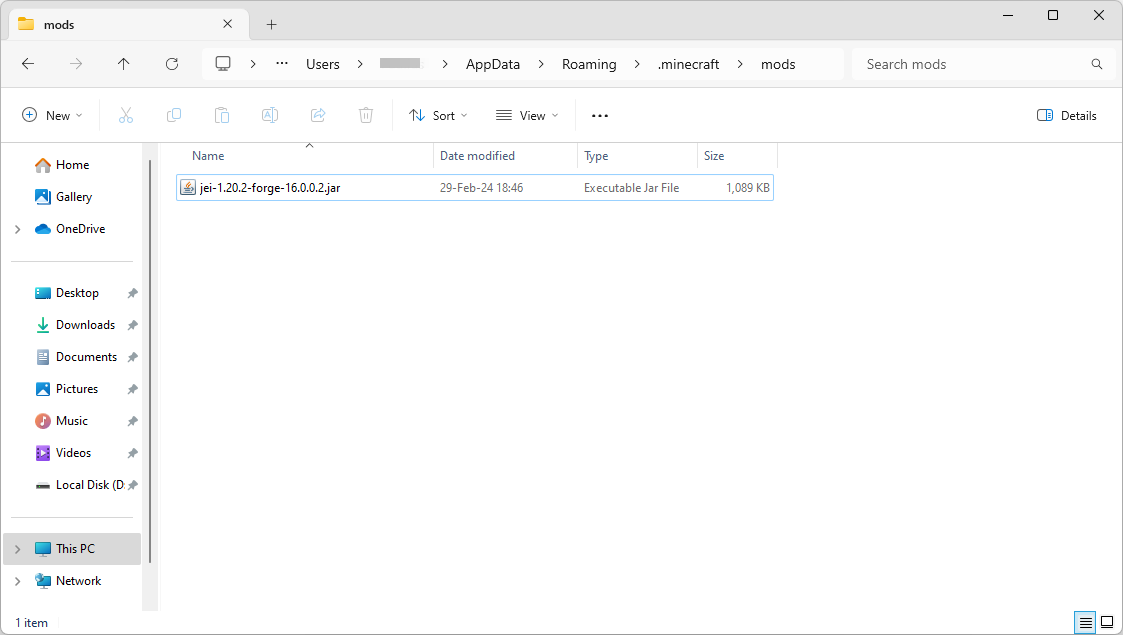Image resolution: width=1123 pixels, height=635 pixels.
Task: Click the Paste icon
Action: (x=222, y=115)
